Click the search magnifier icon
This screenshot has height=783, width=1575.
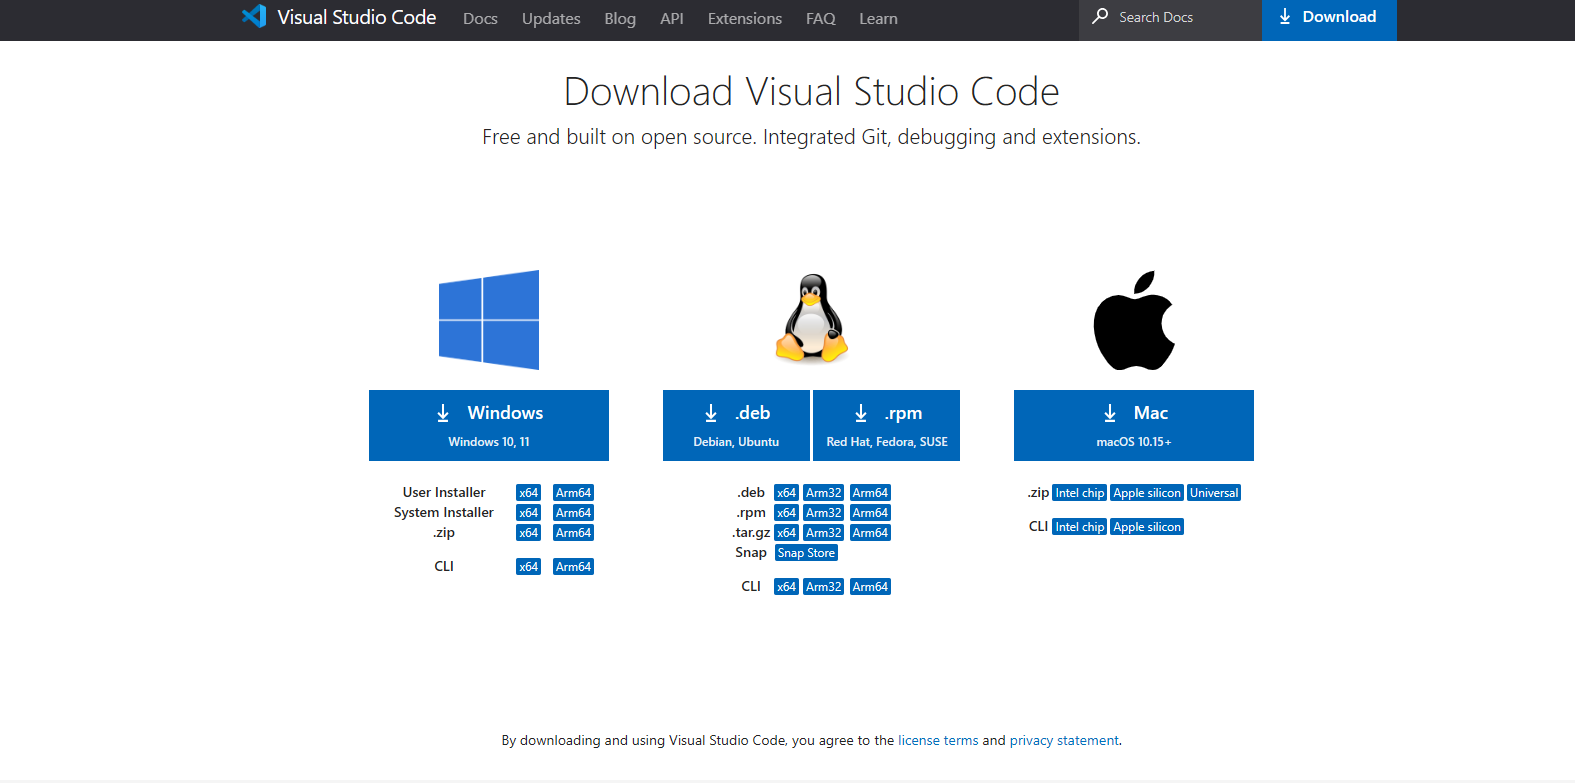[1100, 16]
